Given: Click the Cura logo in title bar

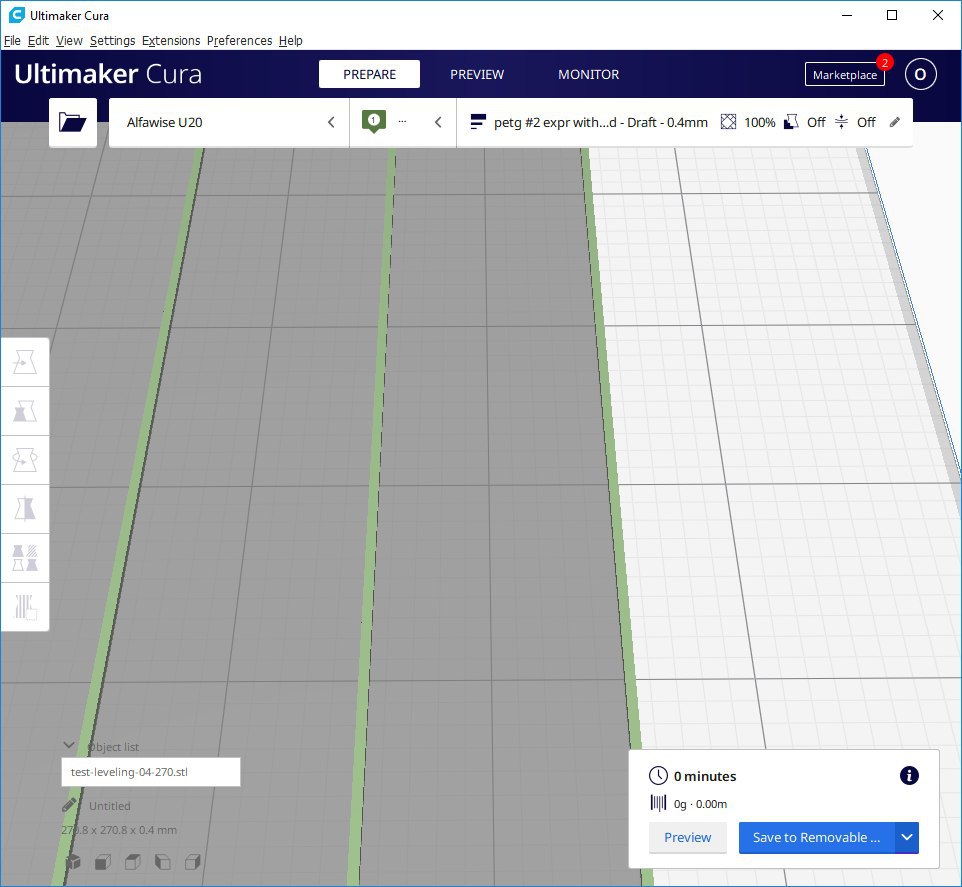Looking at the screenshot, I should [x=17, y=15].
